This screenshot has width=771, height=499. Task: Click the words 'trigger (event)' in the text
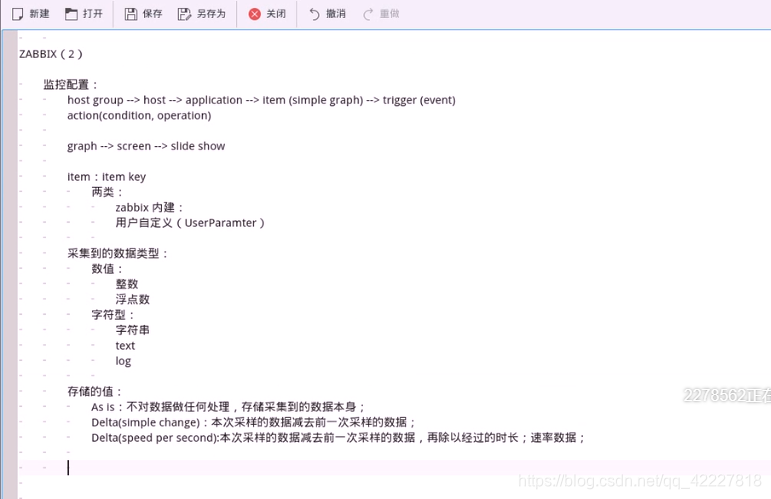coord(419,100)
